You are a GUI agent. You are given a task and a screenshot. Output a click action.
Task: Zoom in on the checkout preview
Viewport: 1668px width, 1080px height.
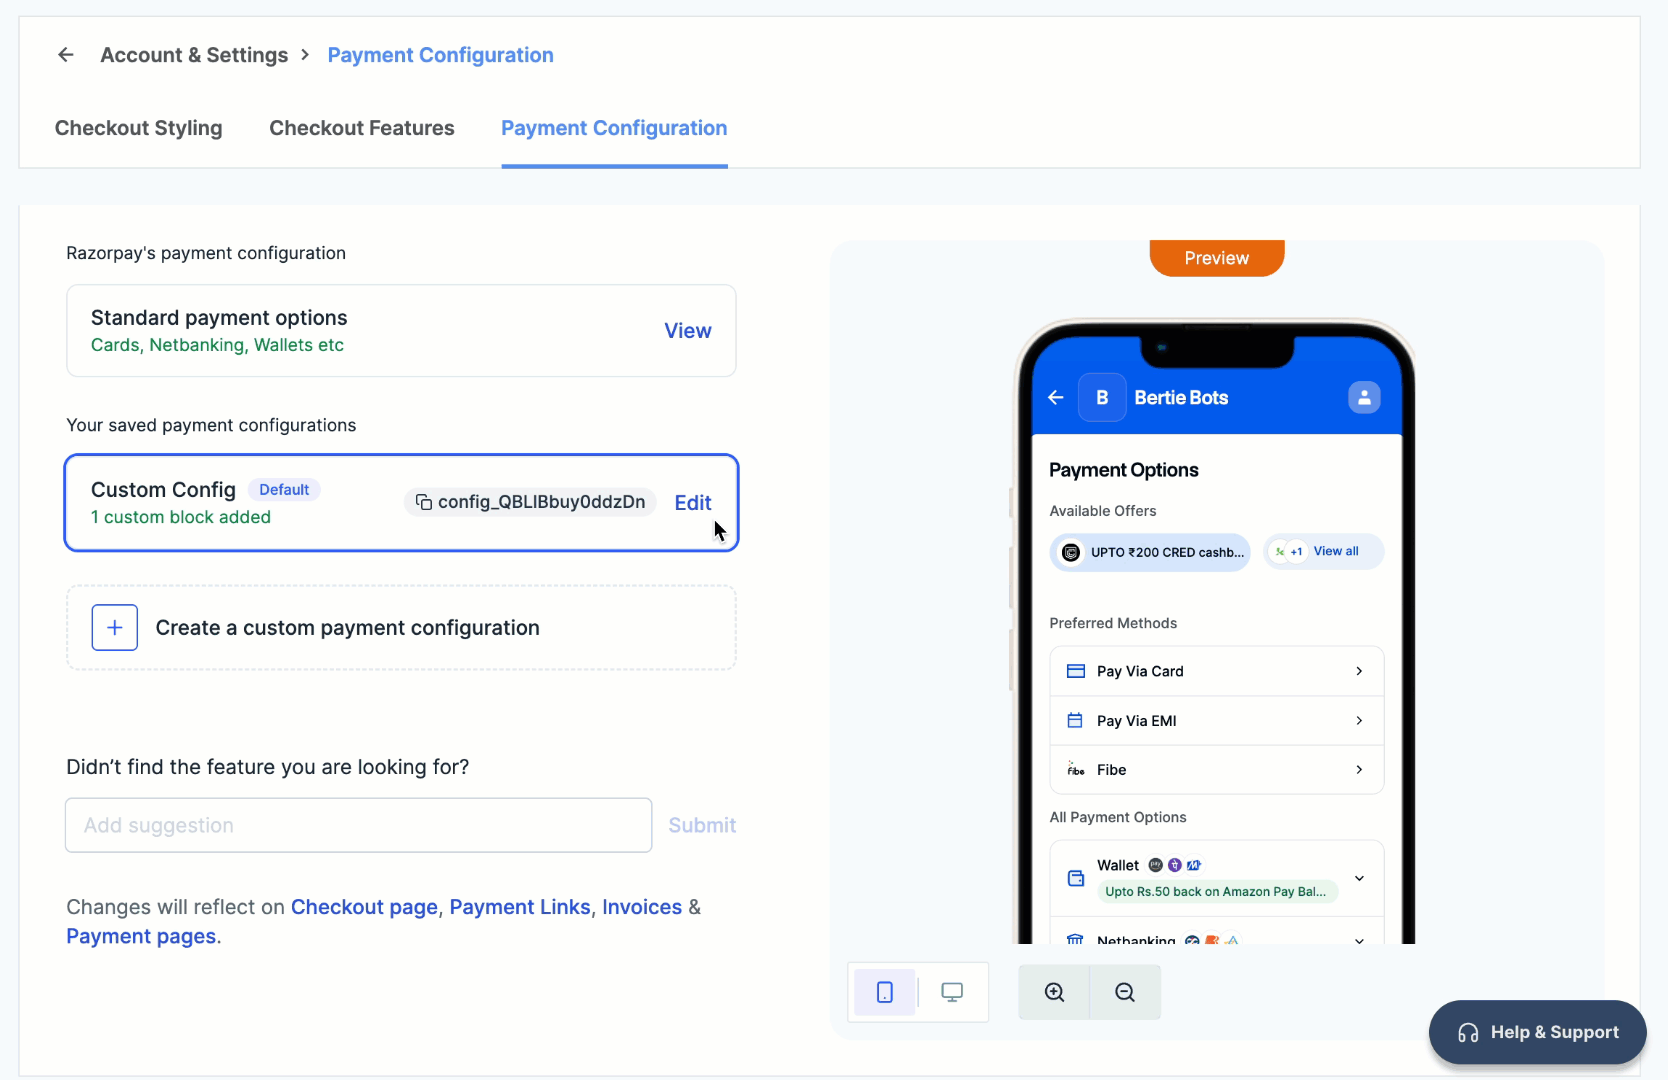1054,992
